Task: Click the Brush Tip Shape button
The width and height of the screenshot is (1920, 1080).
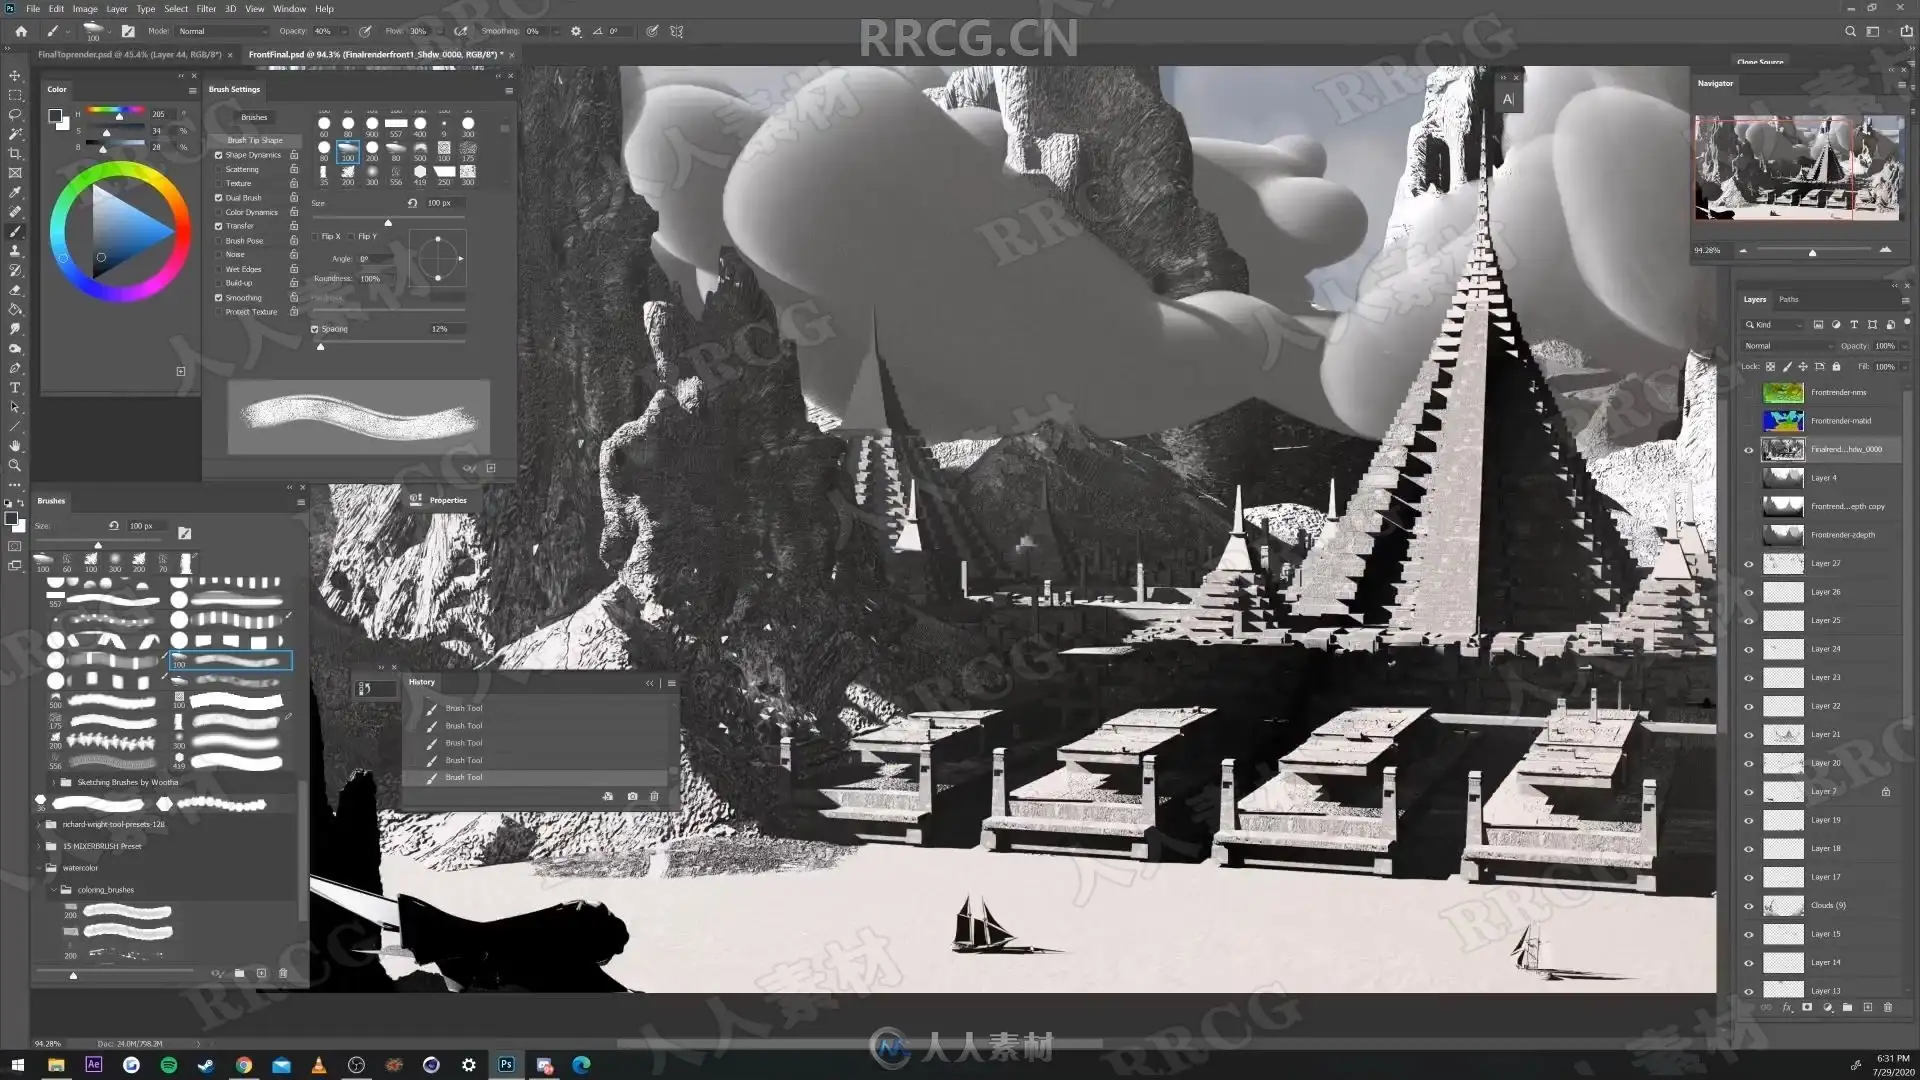Action: point(254,140)
